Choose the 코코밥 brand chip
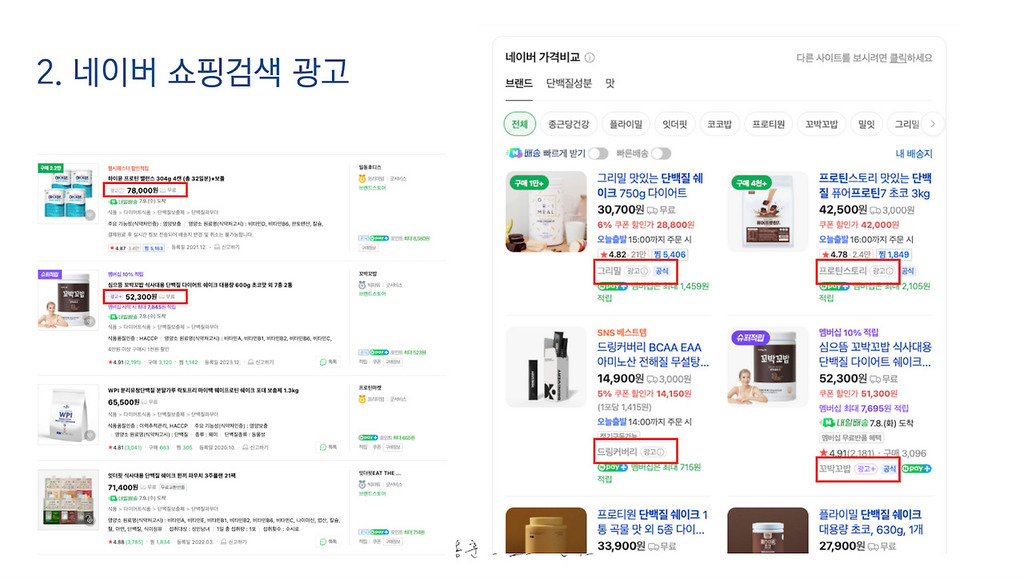The image size is (1024, 579). point(720,124)
